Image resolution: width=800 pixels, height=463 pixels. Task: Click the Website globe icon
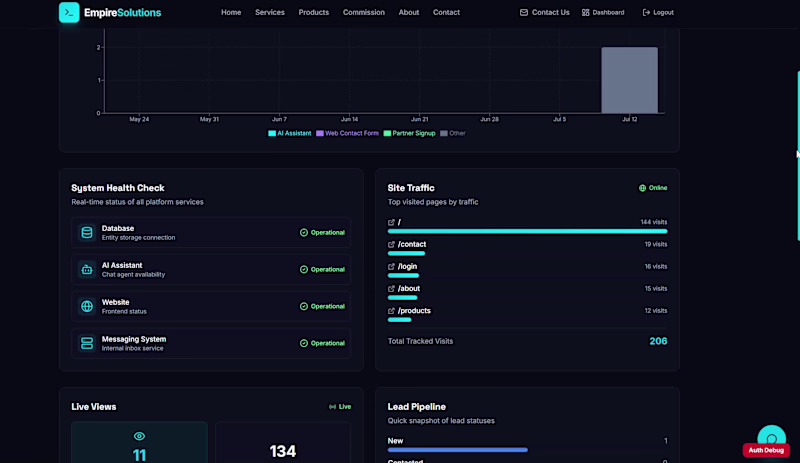pos(87,306)
